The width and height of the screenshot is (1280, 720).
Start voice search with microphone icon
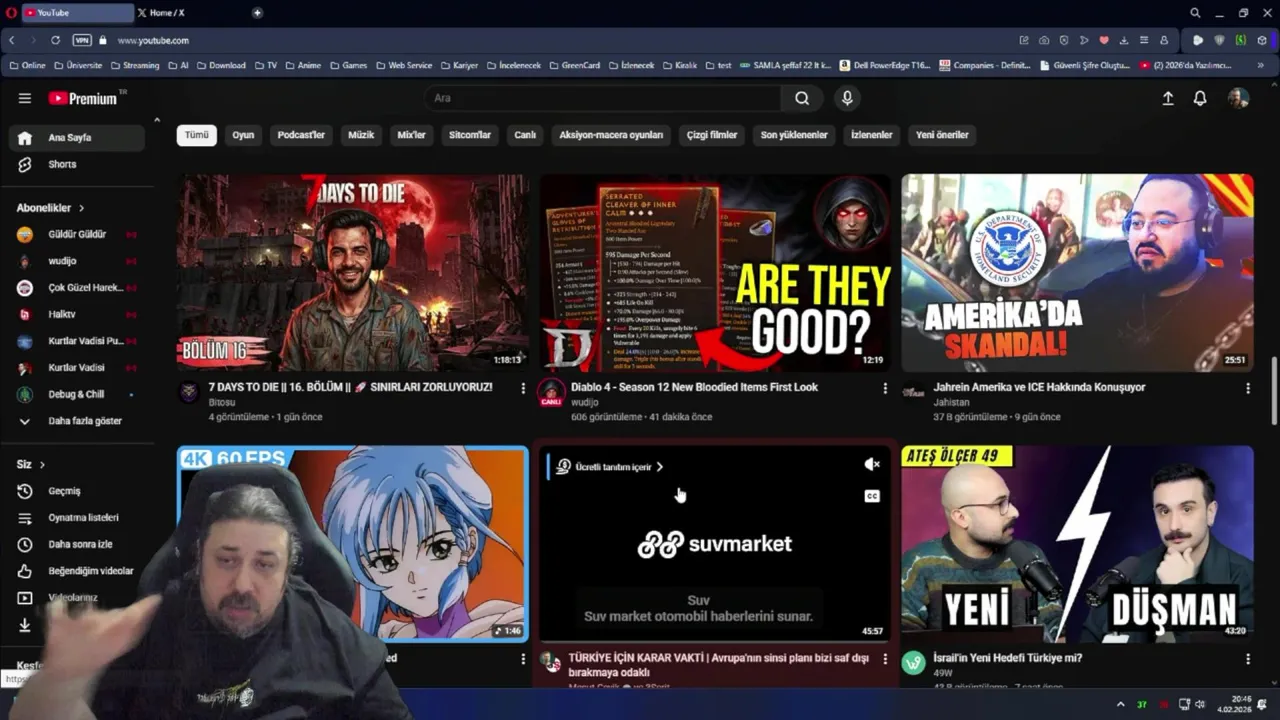(847, 98)
